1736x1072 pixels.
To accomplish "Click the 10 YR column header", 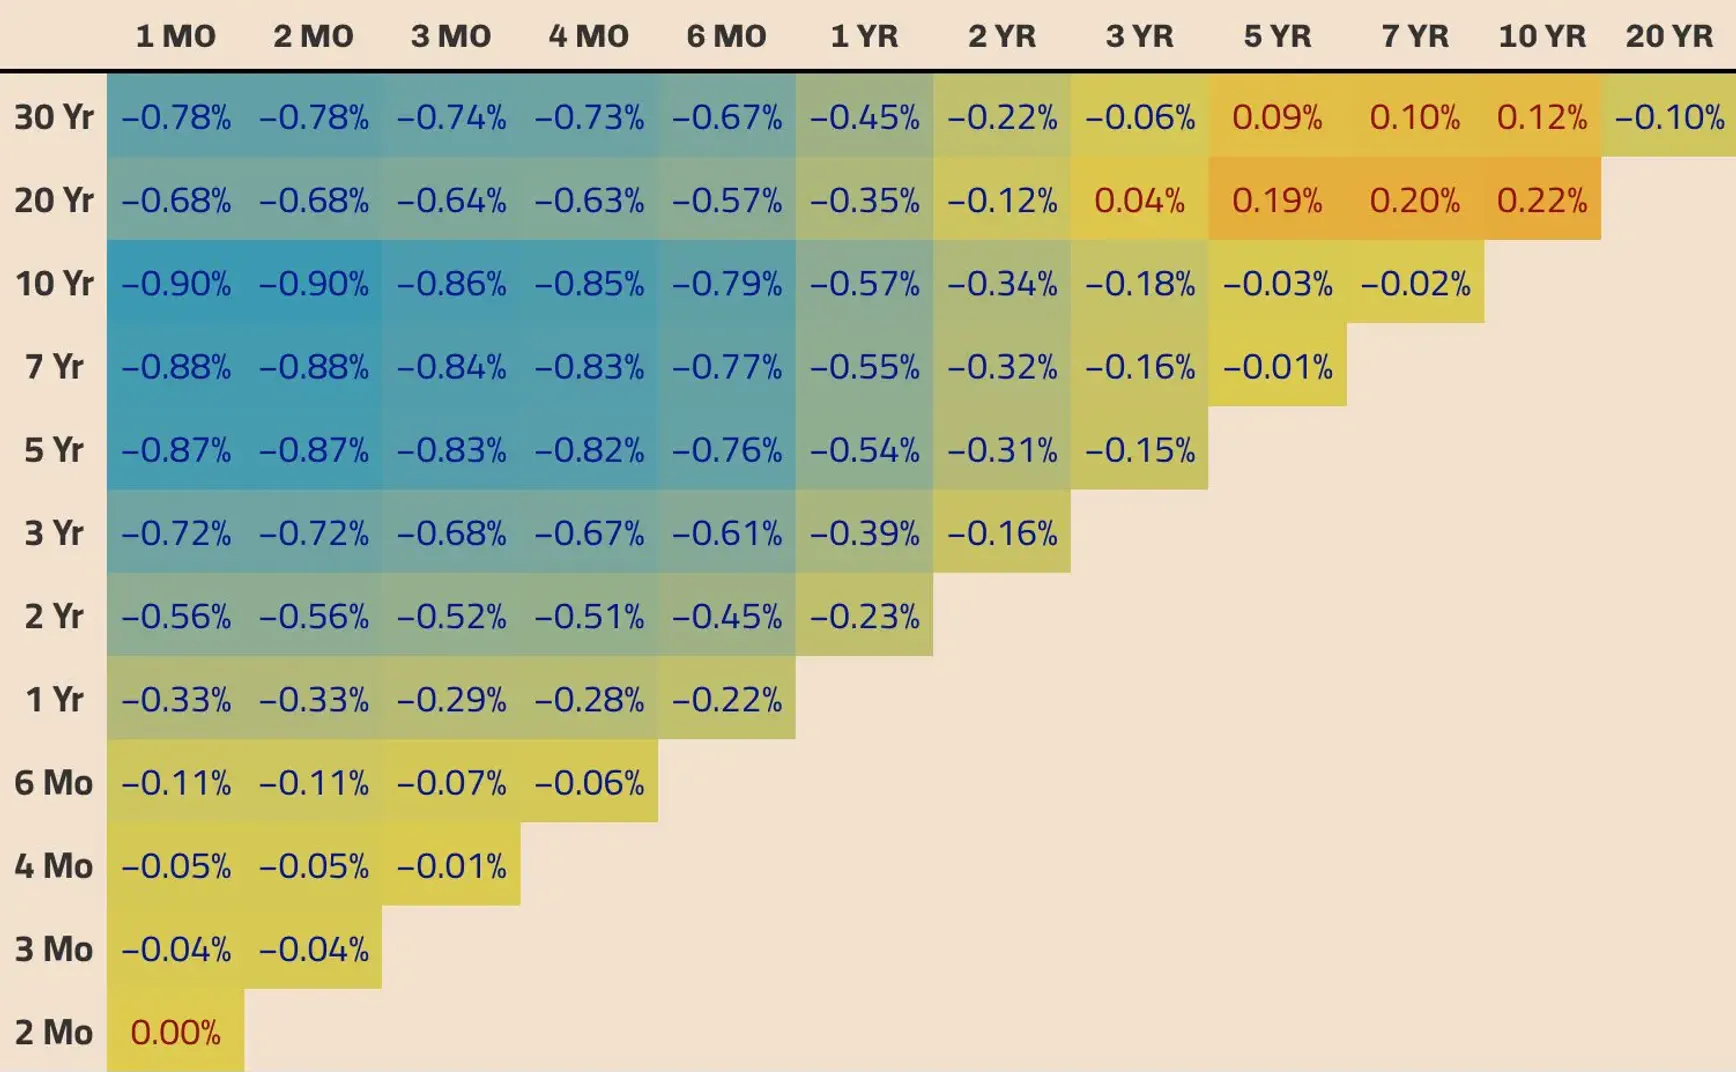I will [x=1542, y=37].
